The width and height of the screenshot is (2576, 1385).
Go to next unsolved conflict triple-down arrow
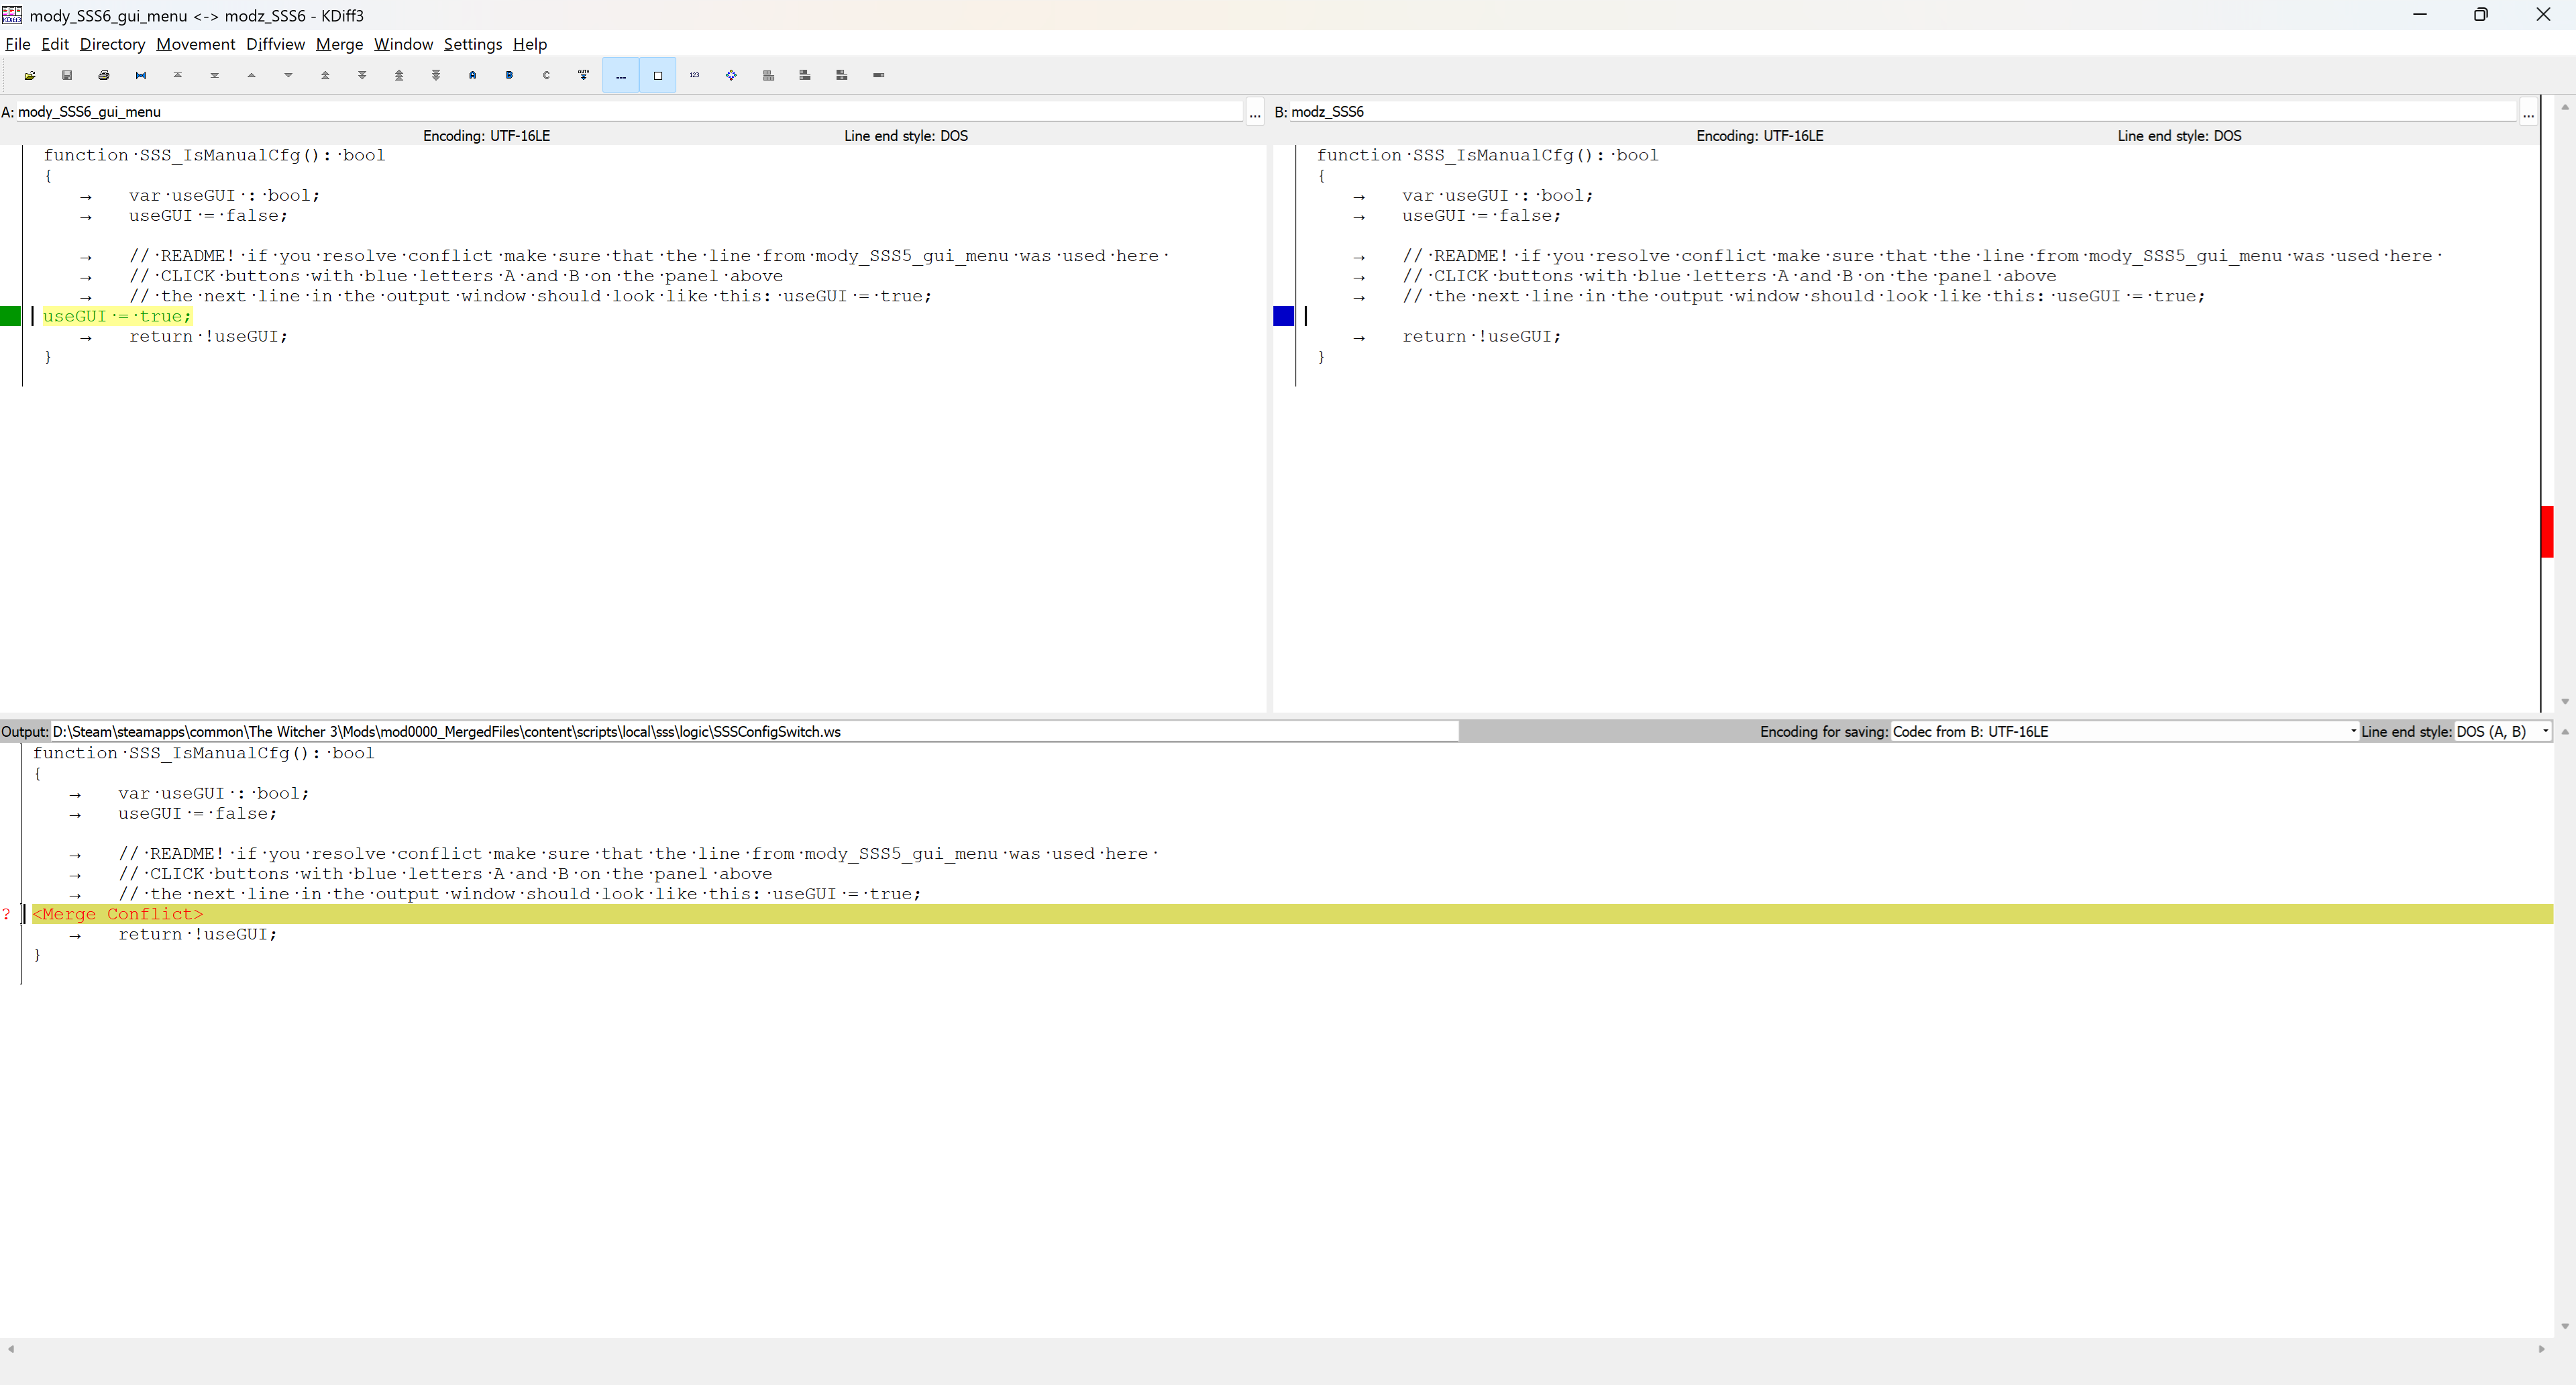click(436, 75)
